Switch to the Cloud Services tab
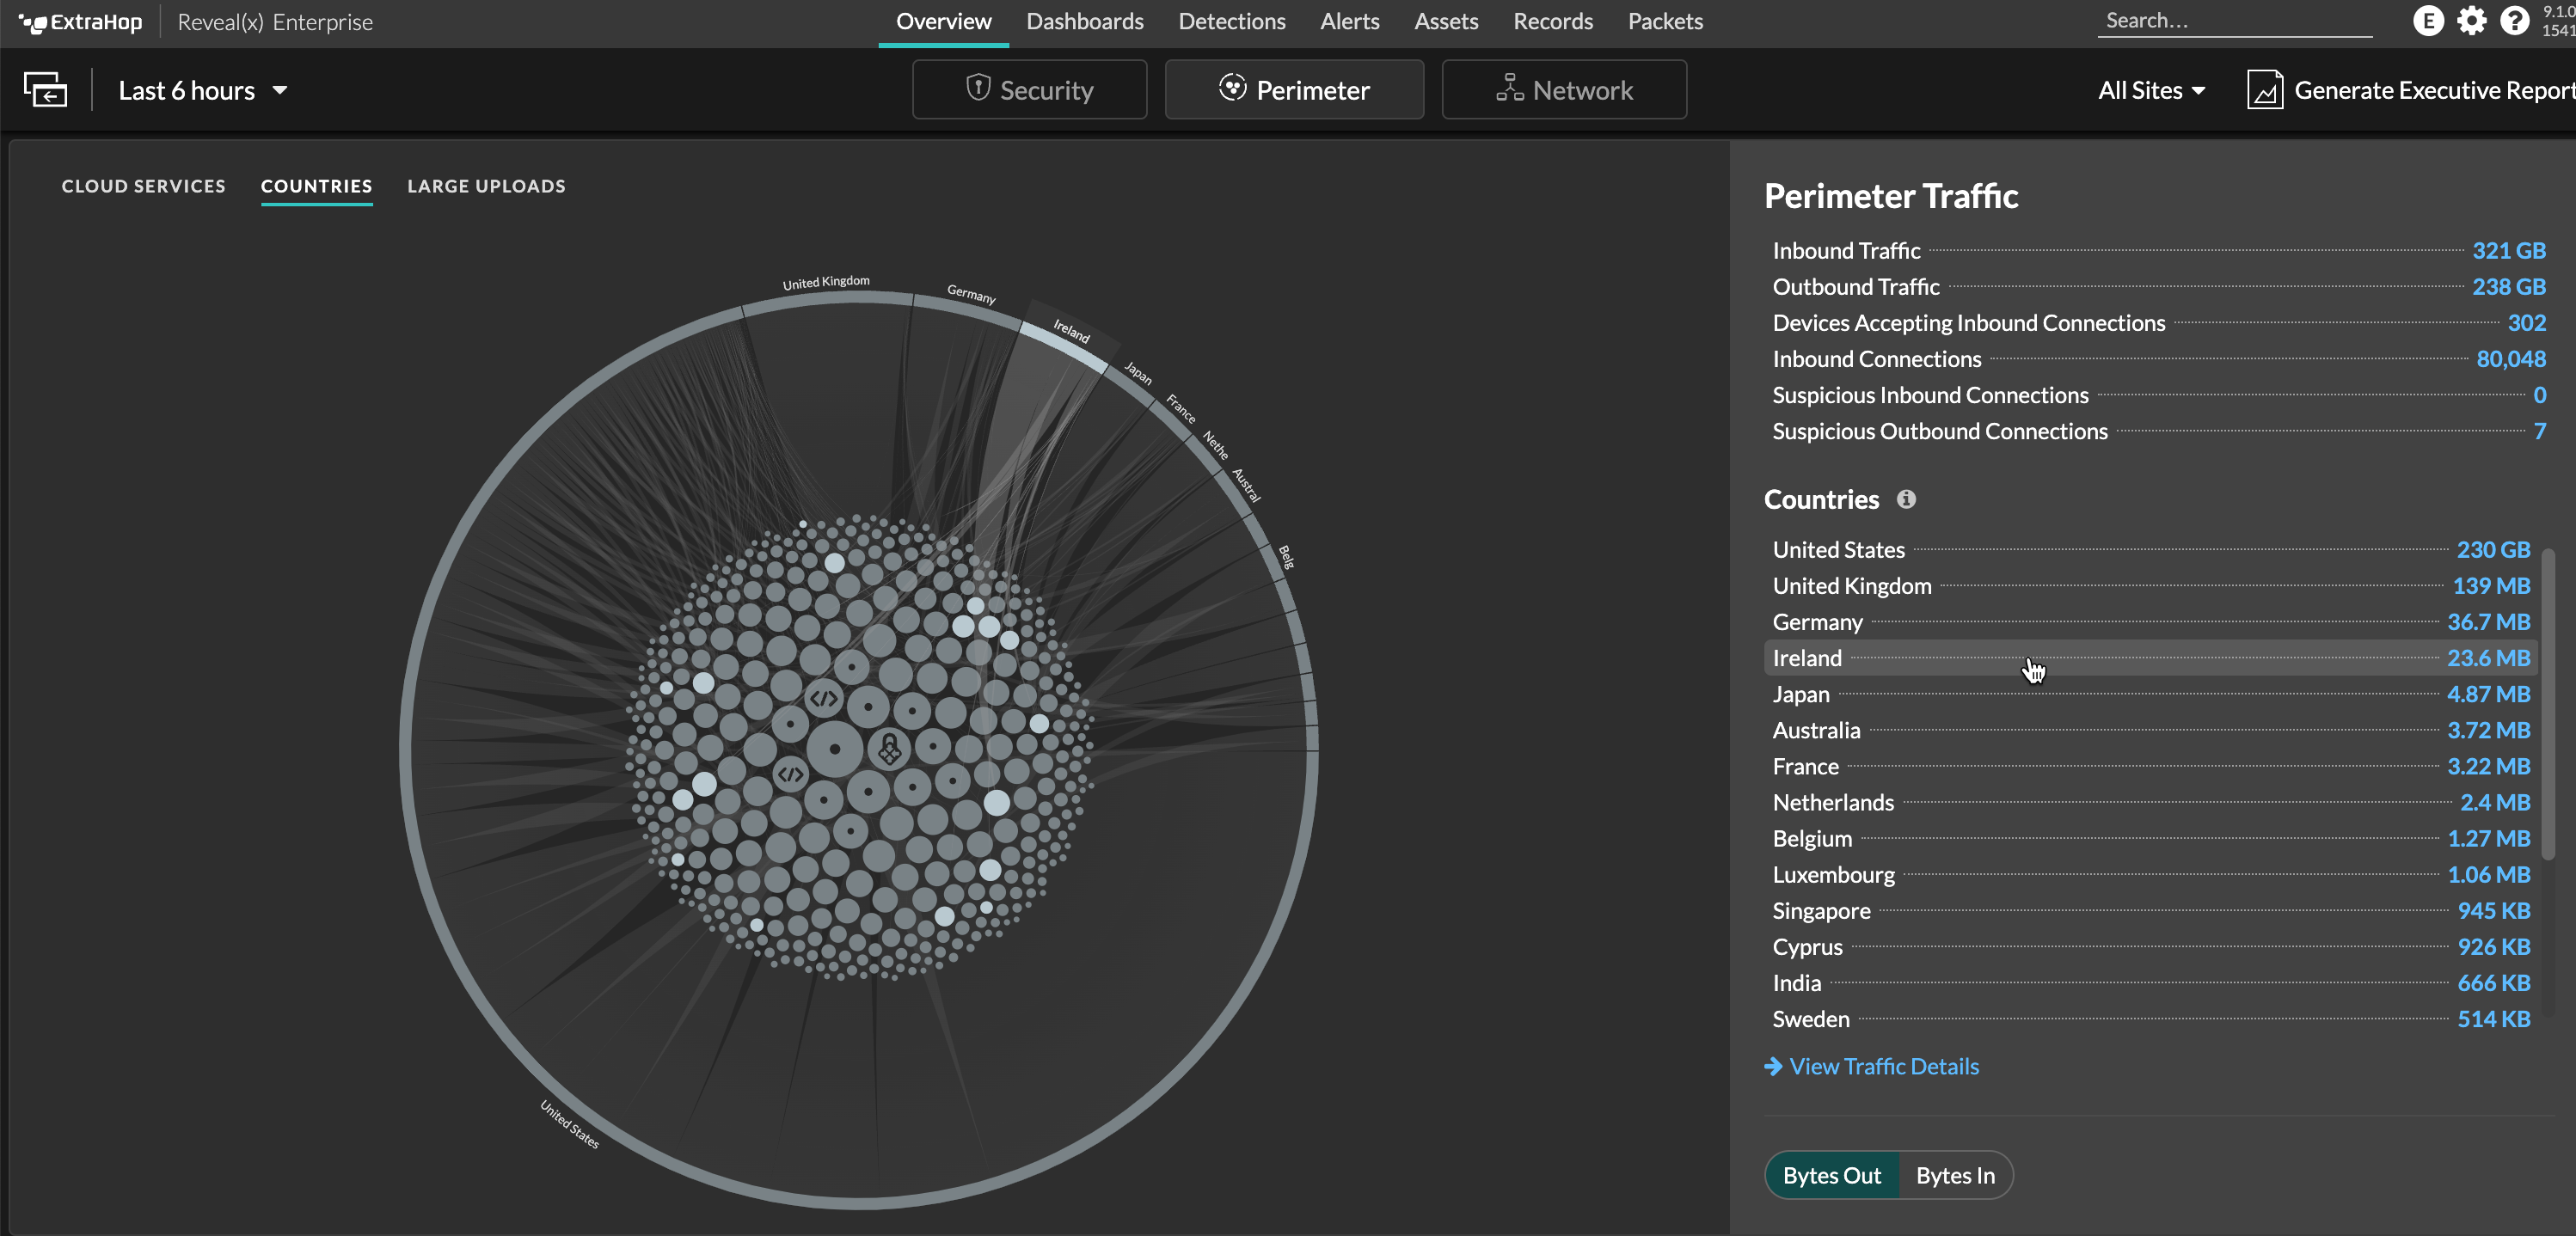The image size is (2576, 1236). coord(144,186)
